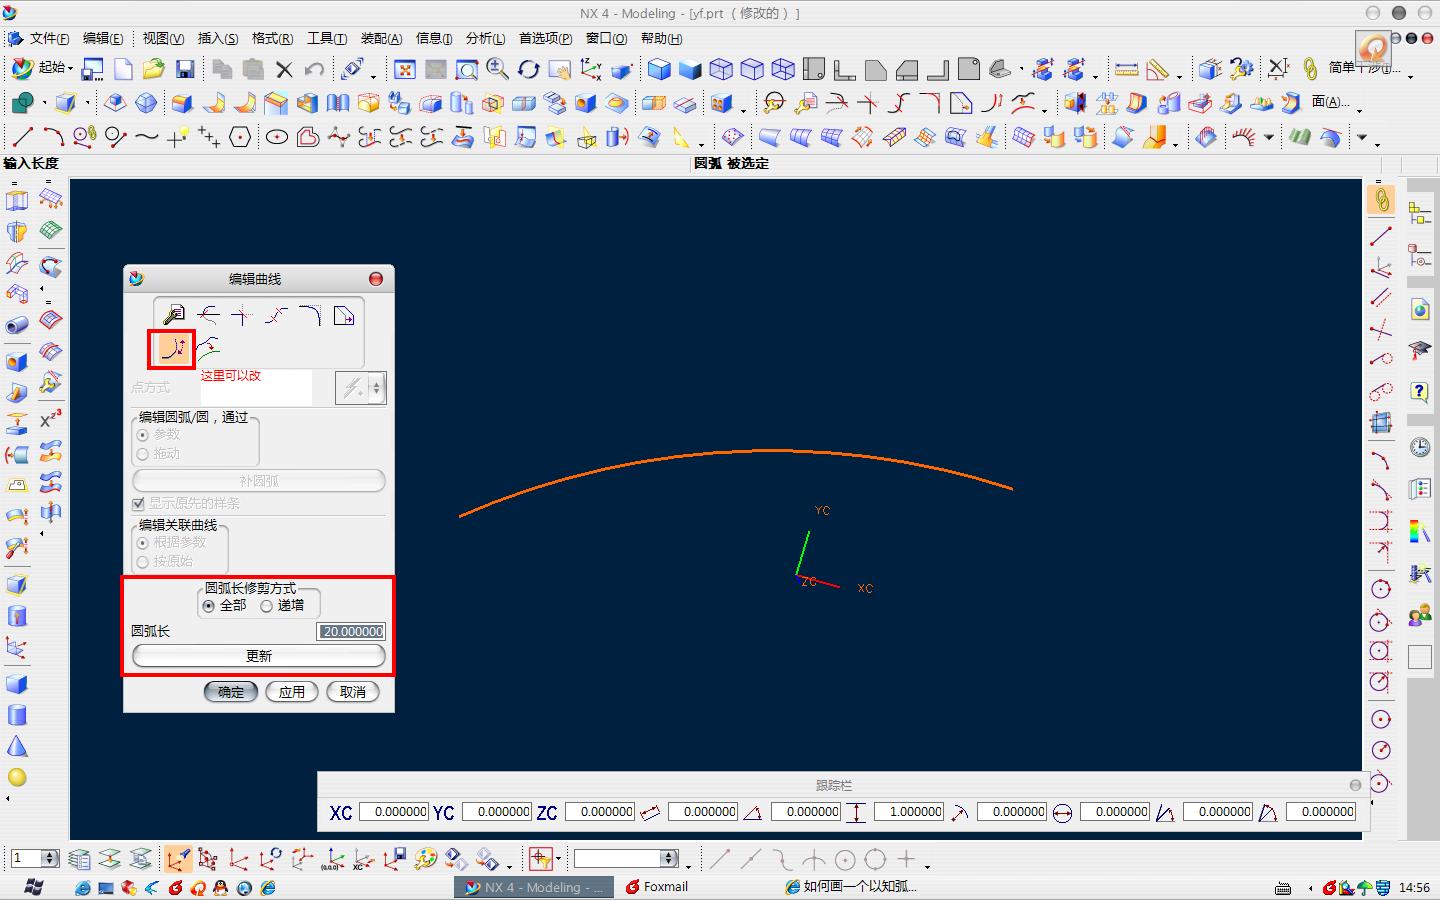The image size is (1440, 900).
Task: Select the Divide Curve icon in dialog
Action: click(x=276, y=316)
